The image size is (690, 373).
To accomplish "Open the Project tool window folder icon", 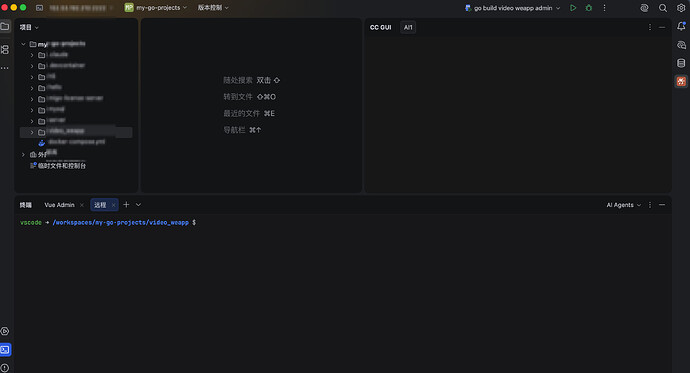I will coord(5,26).
